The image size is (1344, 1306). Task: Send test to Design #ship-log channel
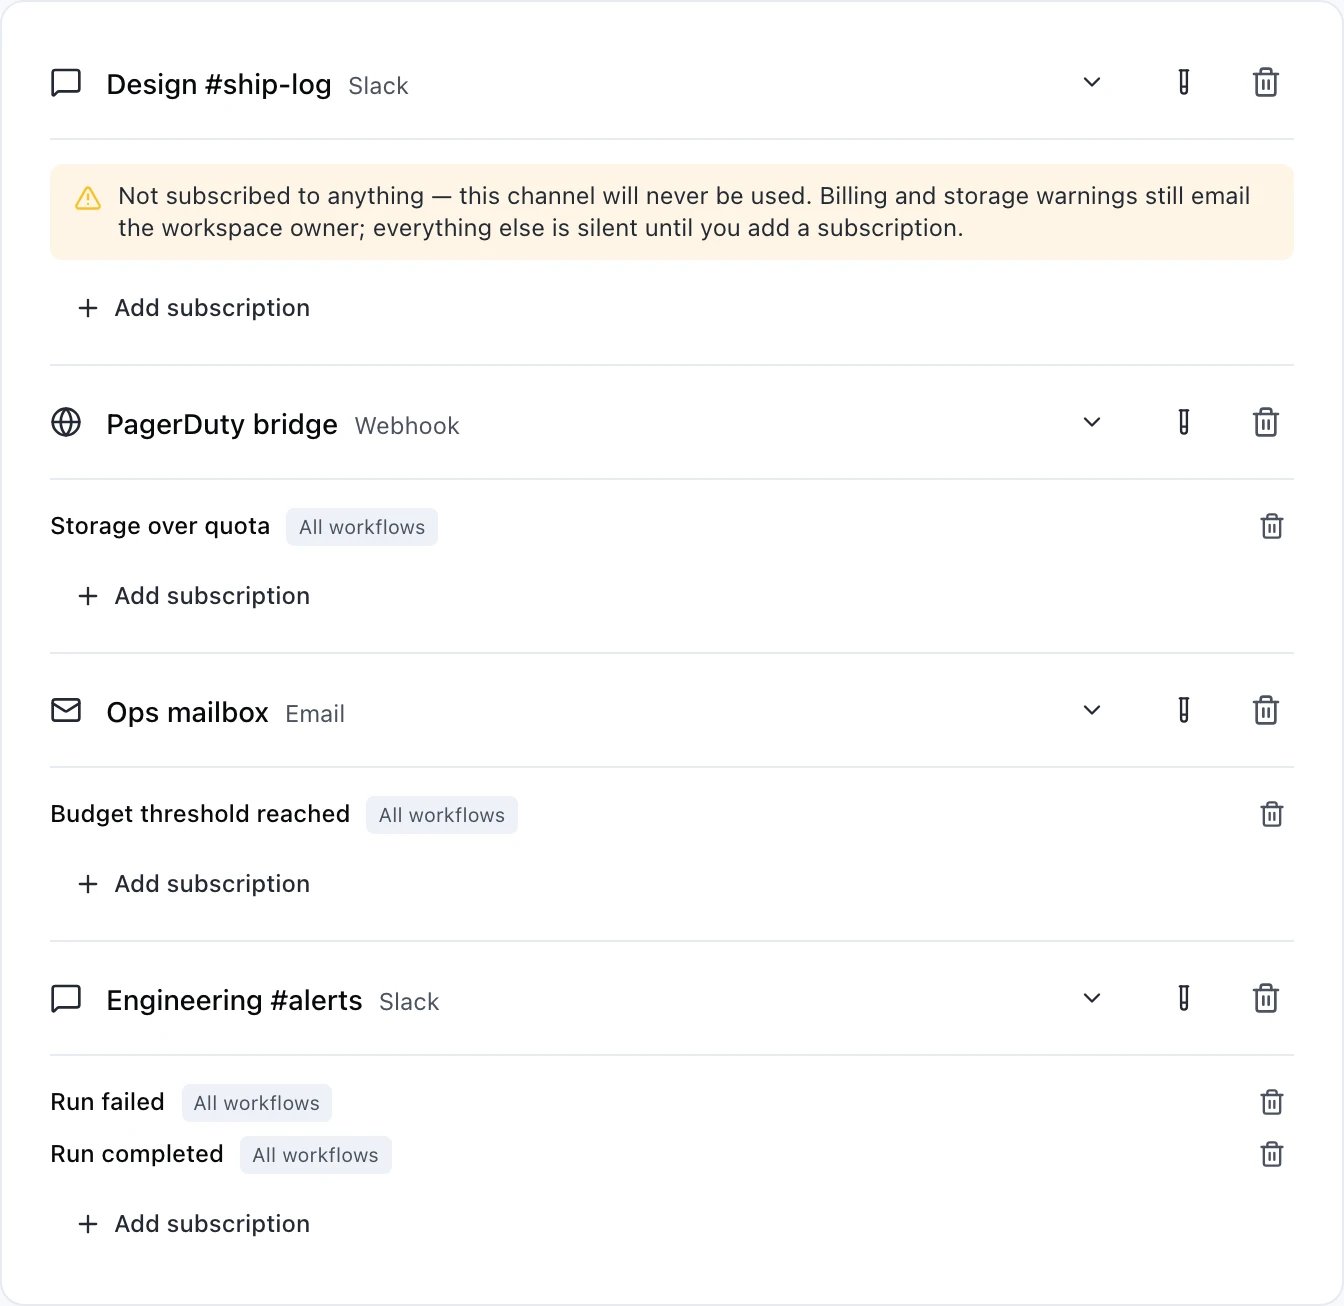(x=1184, y=82)
